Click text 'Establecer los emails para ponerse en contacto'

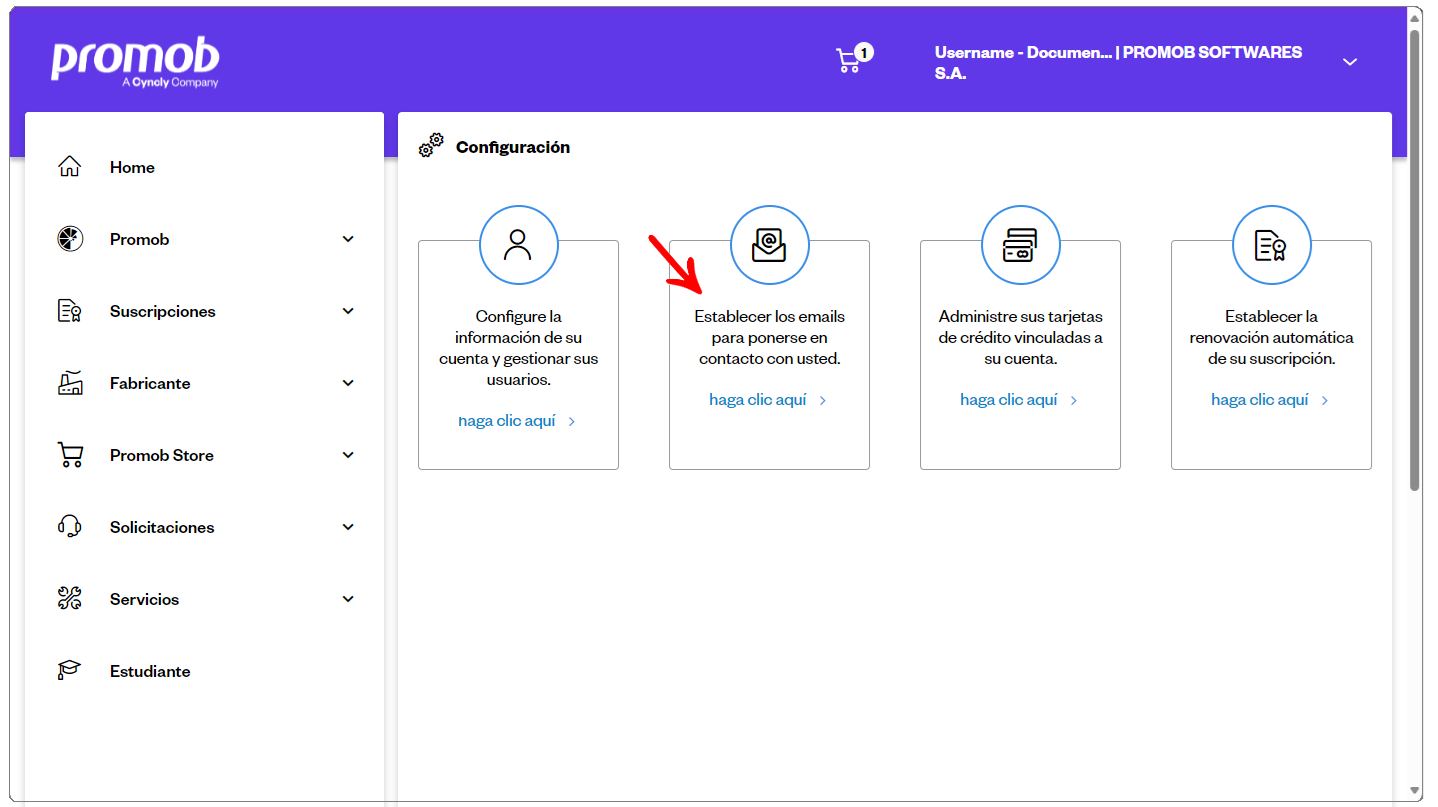pyautogui.click(x=769, y=337)
